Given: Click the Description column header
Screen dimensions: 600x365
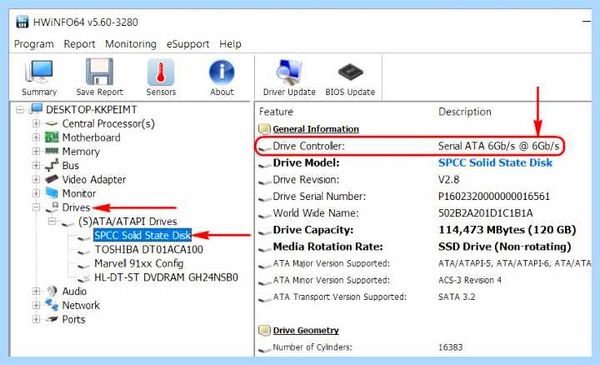Looking at the screenshot, I should (x=465, y=112).
